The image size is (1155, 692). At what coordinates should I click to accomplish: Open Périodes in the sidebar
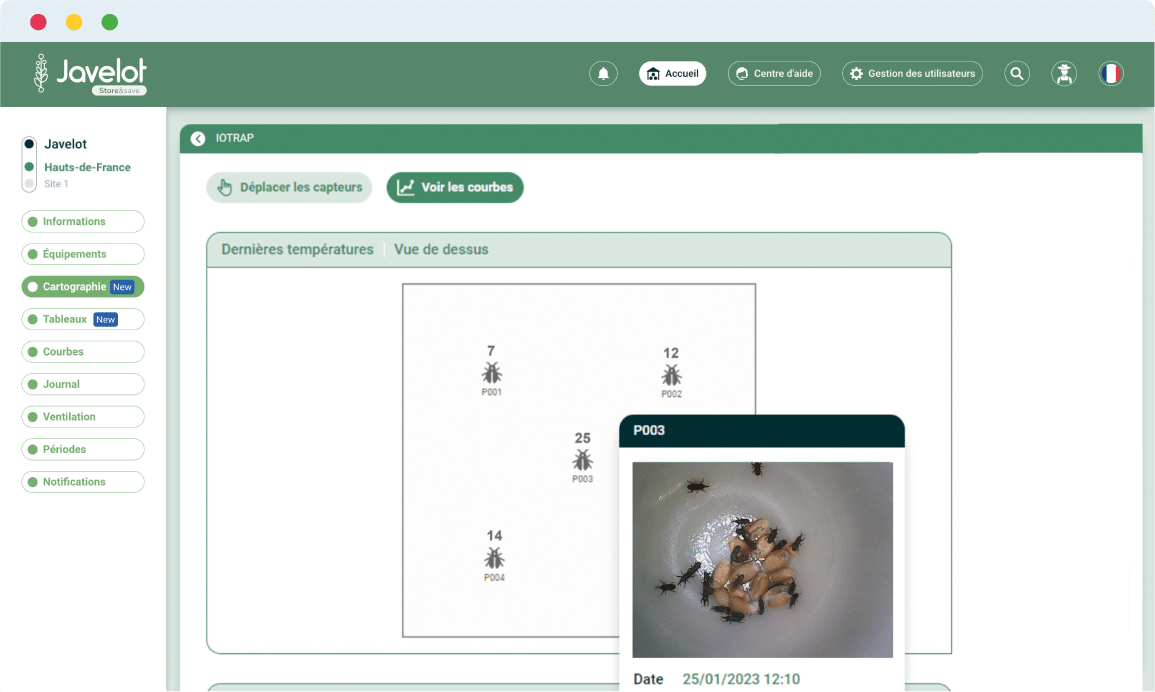(x=83, y=449)
